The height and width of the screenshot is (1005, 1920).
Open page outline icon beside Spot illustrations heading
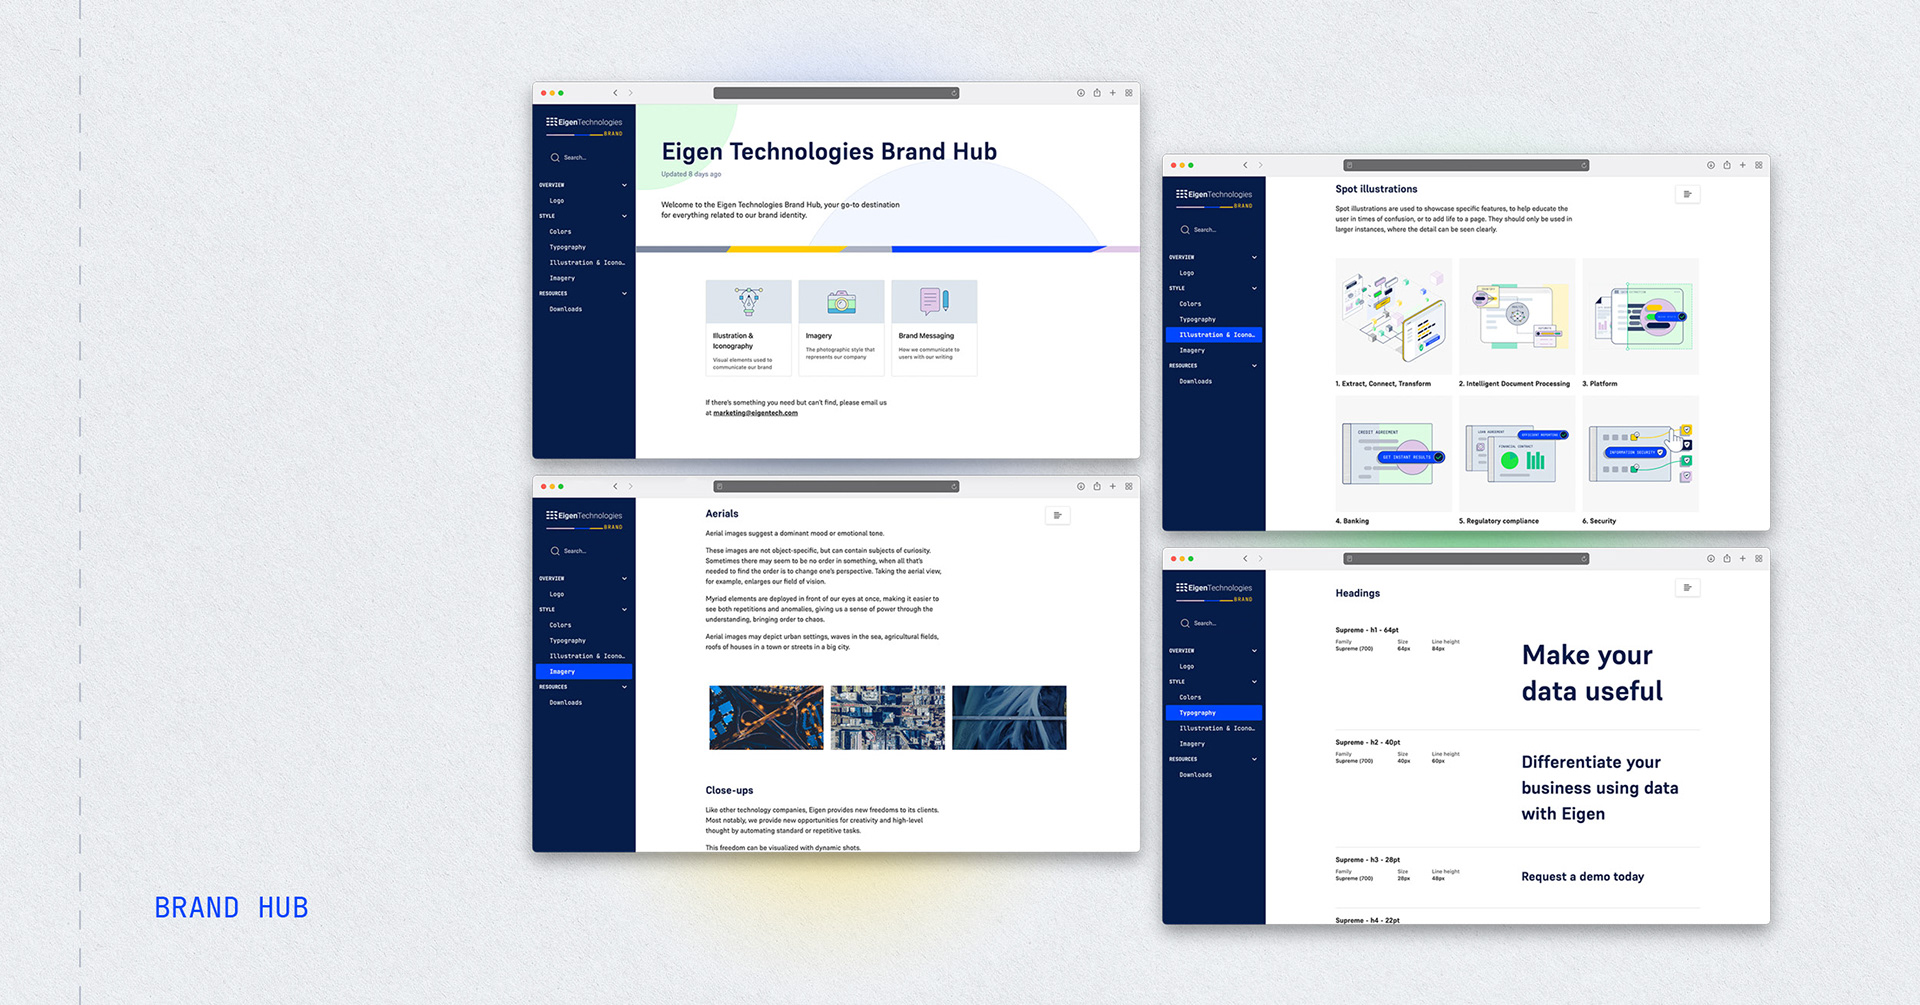pyautogui.click(x=1687, y=194)
